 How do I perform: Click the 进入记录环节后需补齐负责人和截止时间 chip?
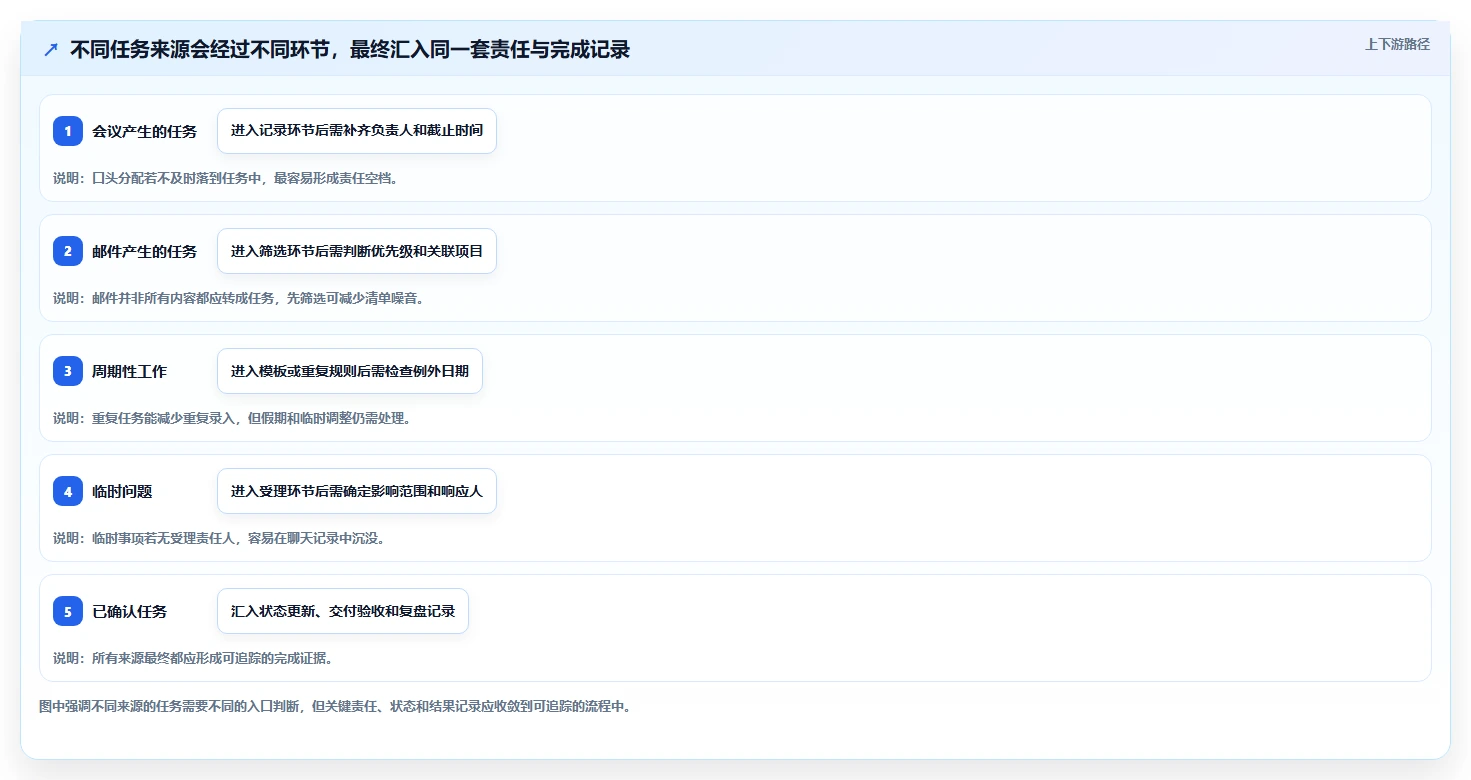point(357,131)
